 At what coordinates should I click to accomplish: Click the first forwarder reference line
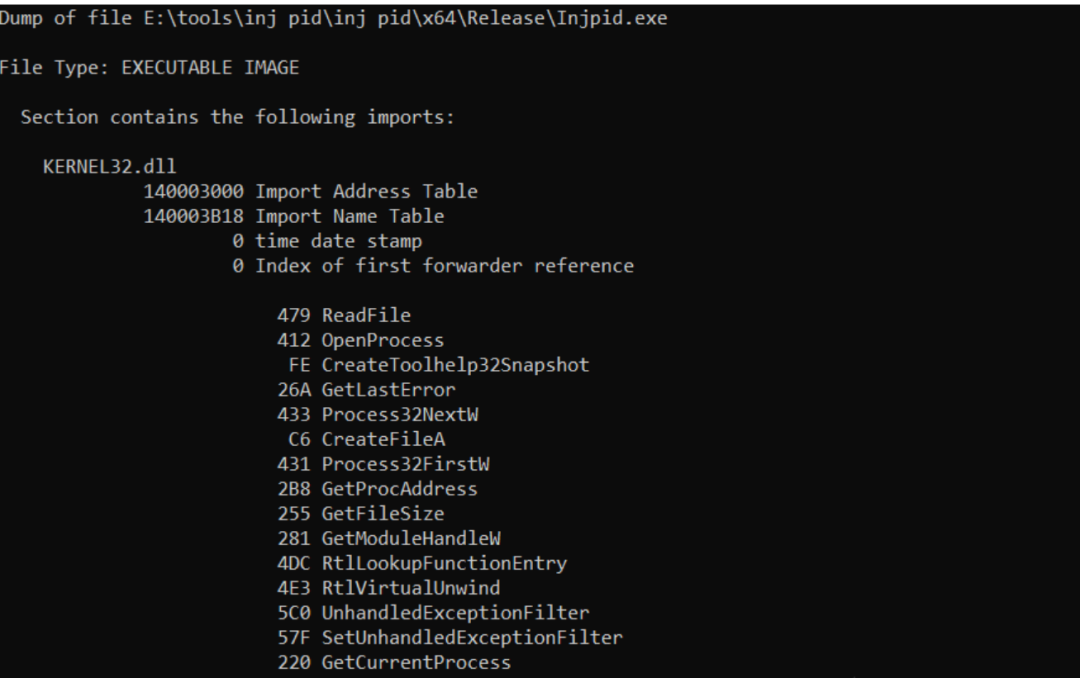(433, 266)
